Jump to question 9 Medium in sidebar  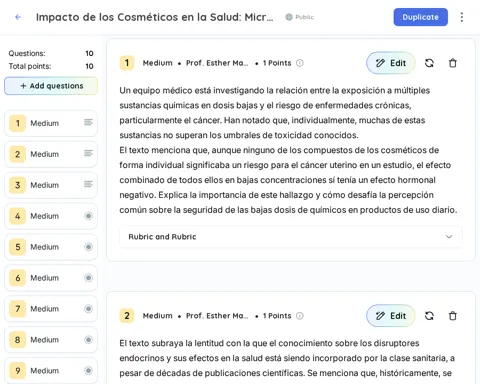point(51,370)
